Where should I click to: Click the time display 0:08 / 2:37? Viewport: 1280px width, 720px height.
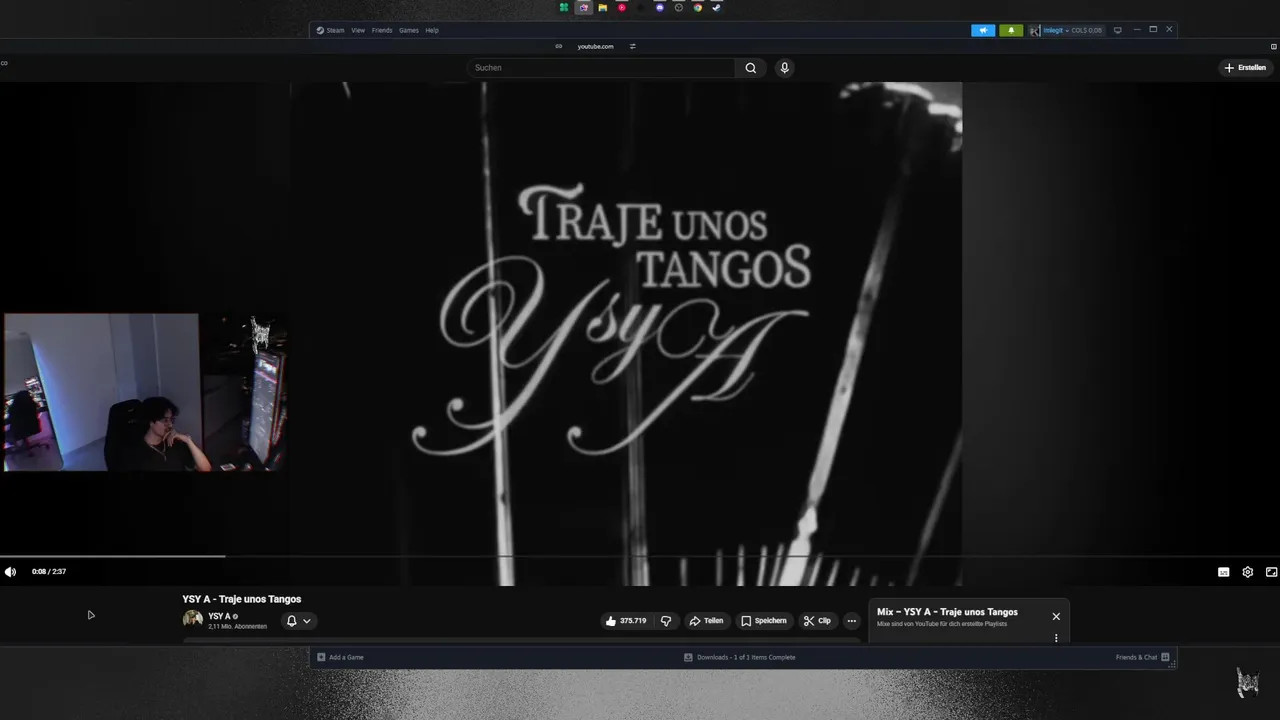(x=49, y=572)
